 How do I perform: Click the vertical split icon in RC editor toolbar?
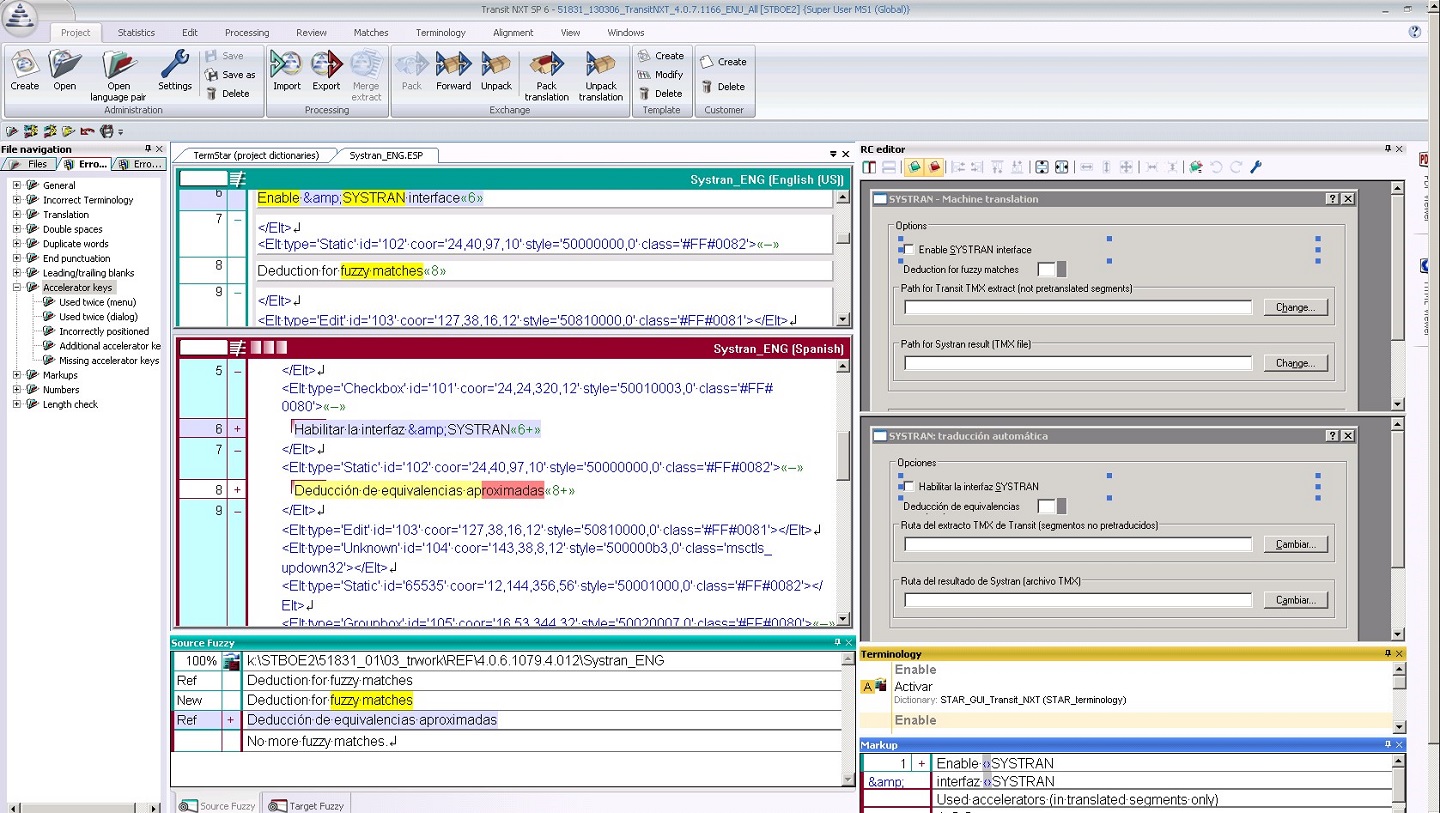(x=869, y=167)
